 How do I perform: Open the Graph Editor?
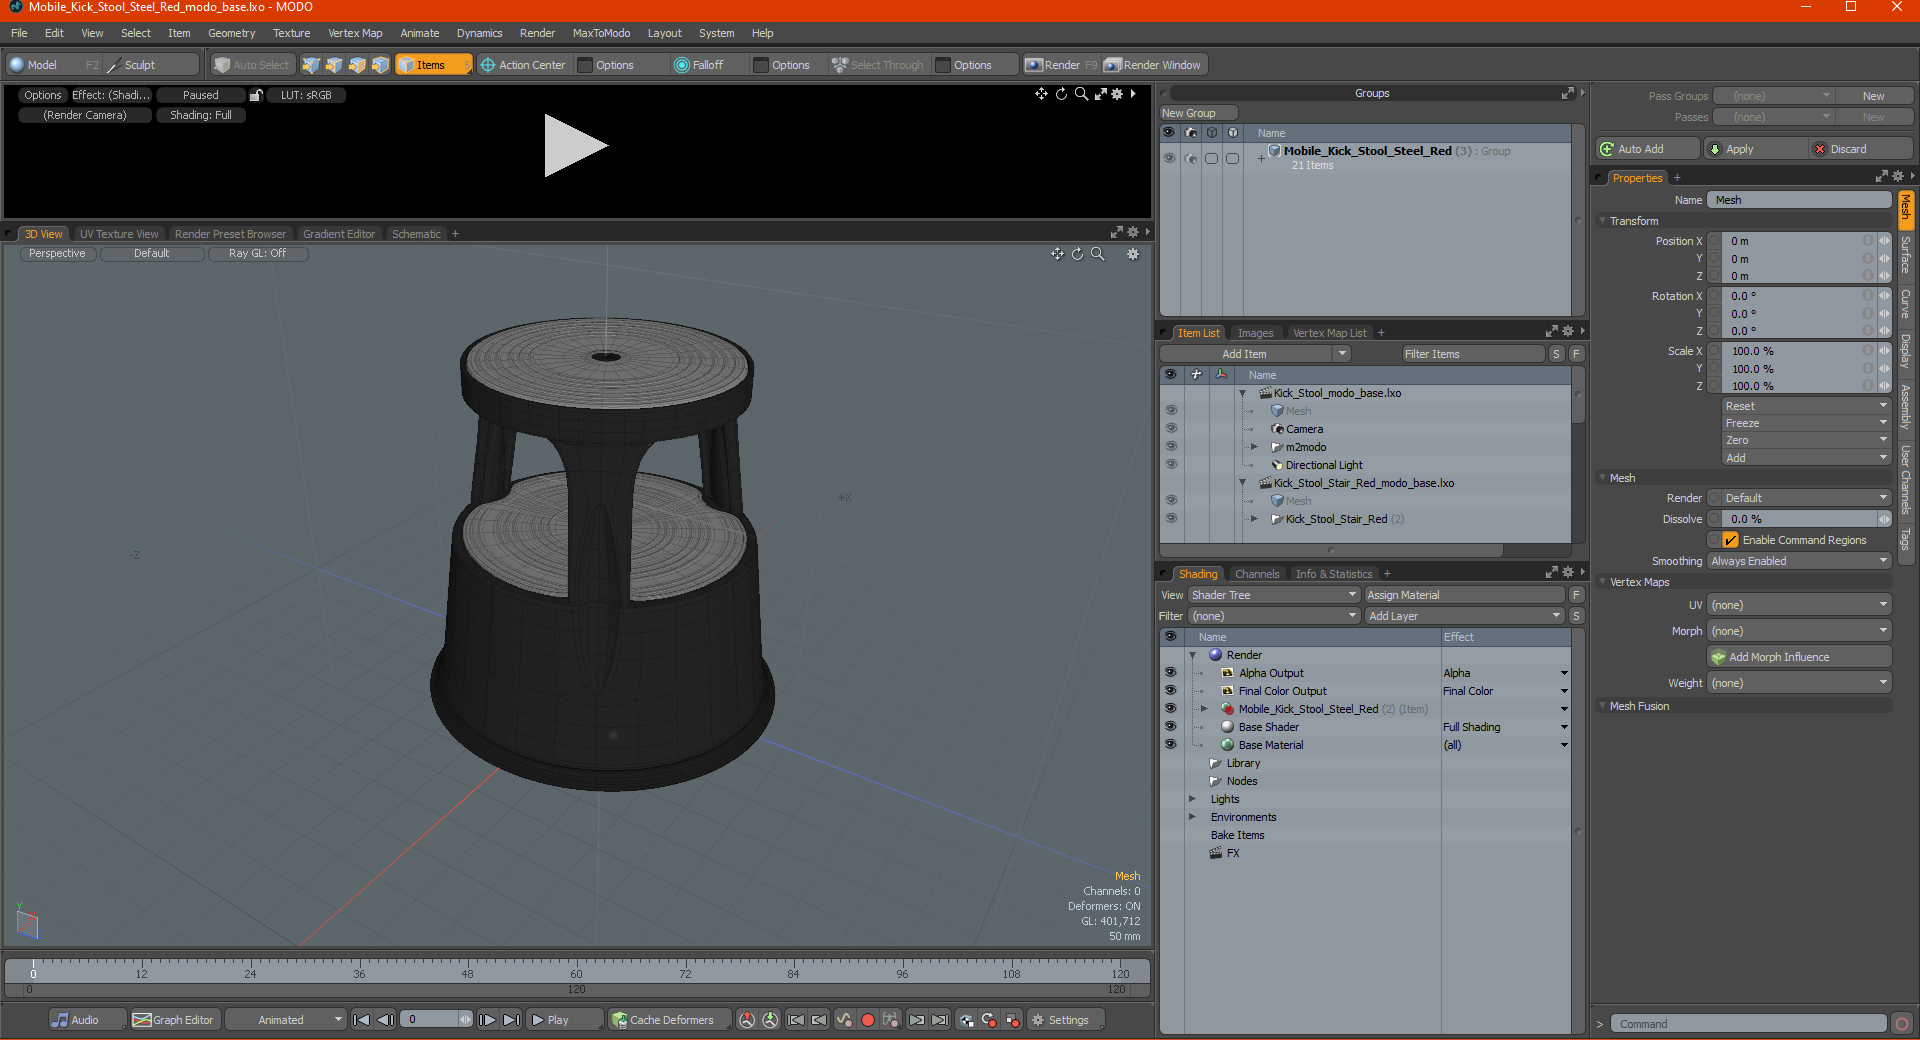173,1020
